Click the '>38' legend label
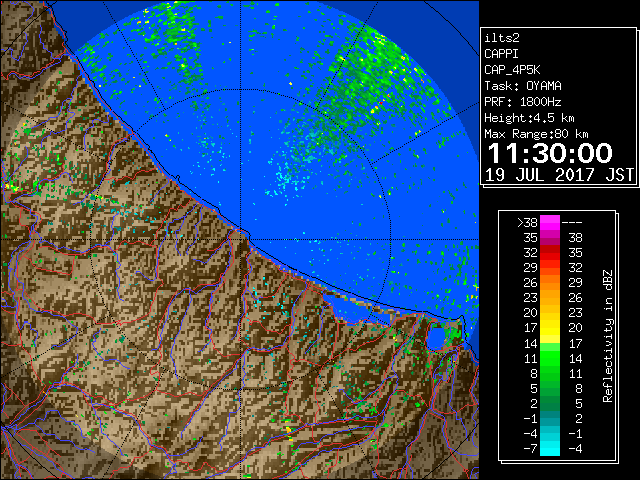The width and height of the screenshot is (640, 480). [527, 223]
